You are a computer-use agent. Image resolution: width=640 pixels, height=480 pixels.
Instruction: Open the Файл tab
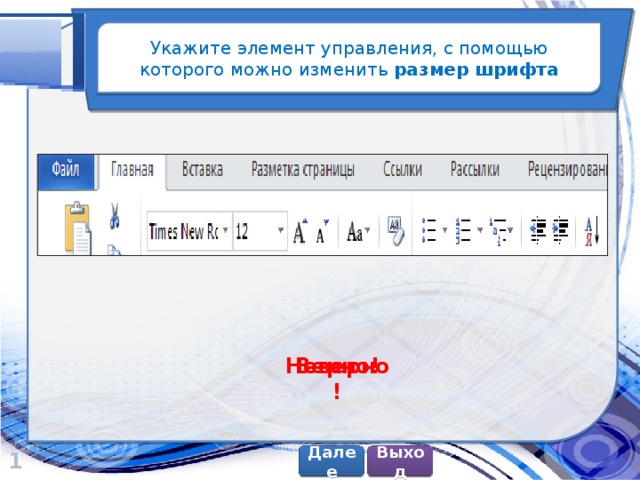(66, 171)
